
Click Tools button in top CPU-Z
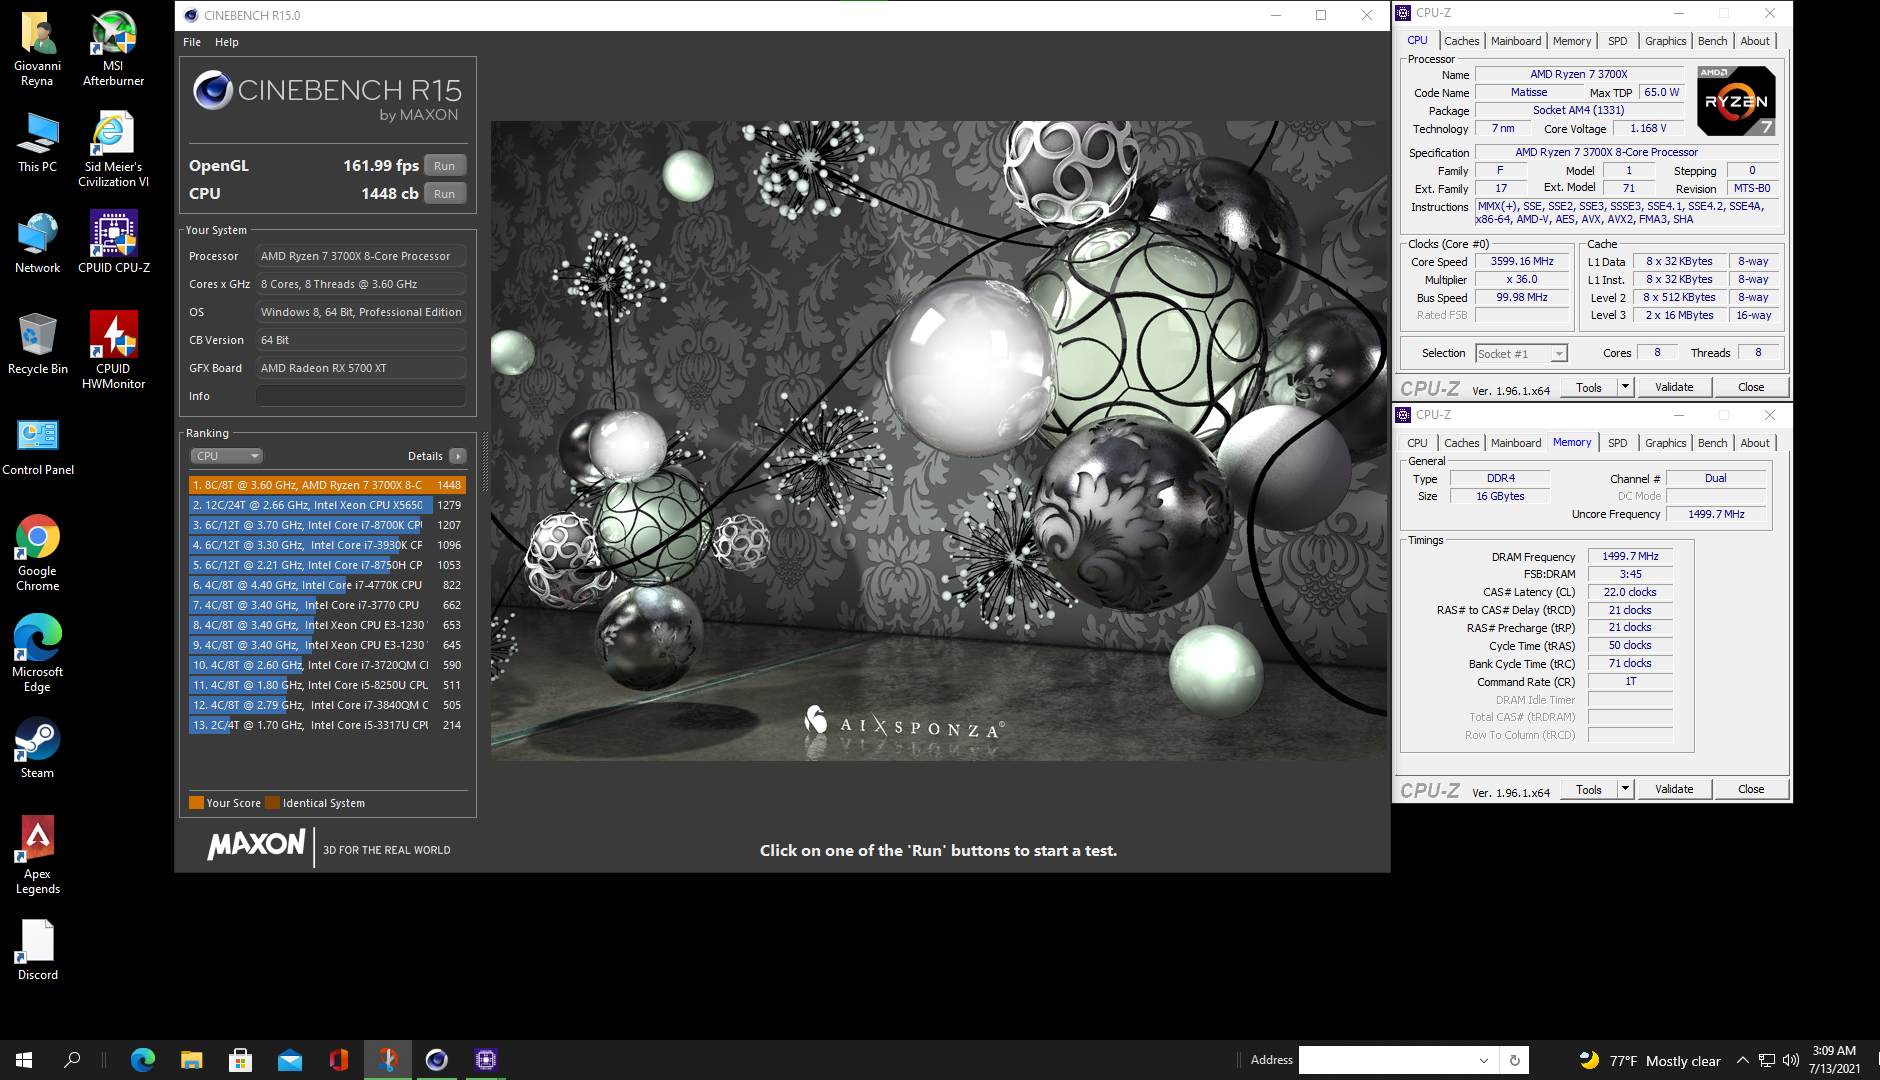pyautogui.click(x=1589, y=387)
